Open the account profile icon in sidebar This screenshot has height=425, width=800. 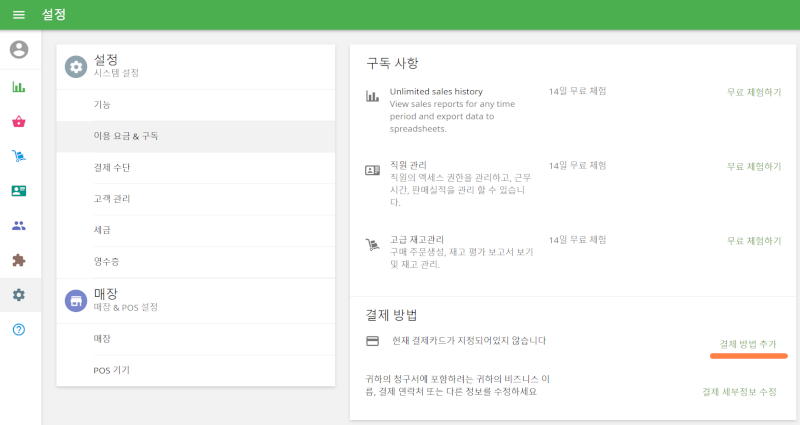click(x=19, y=49)
